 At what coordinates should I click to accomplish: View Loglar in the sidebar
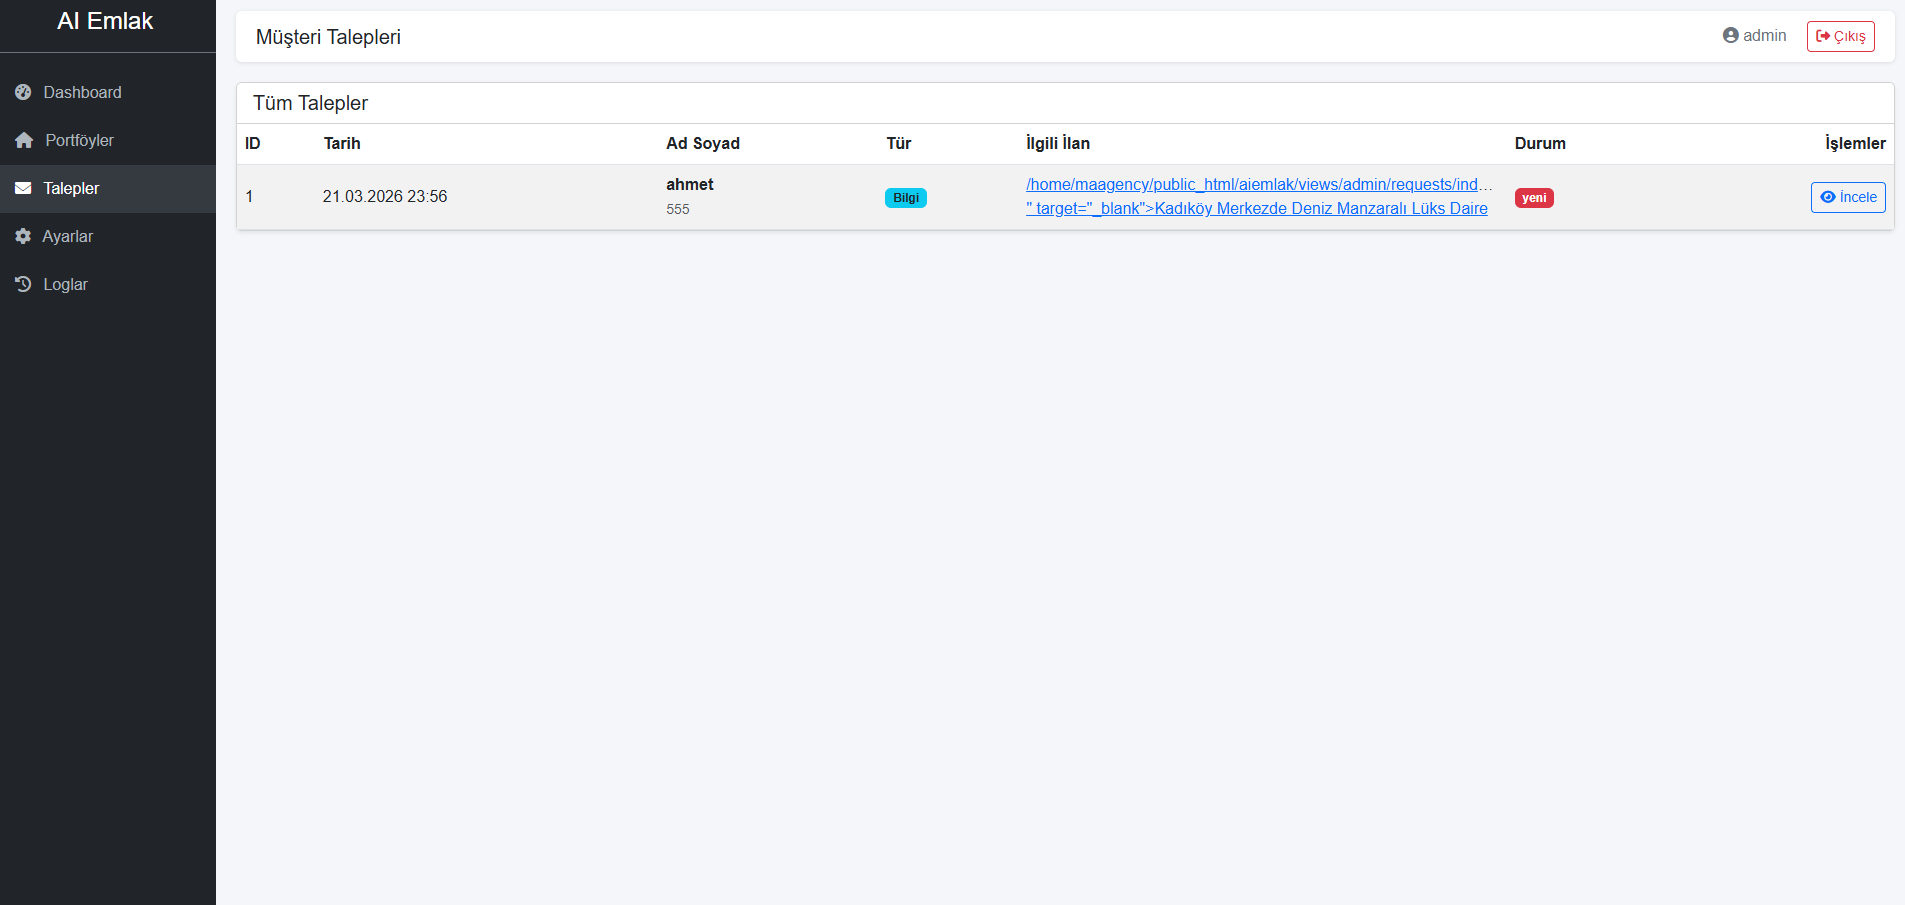pyautogui.click(x=108, y=284)
